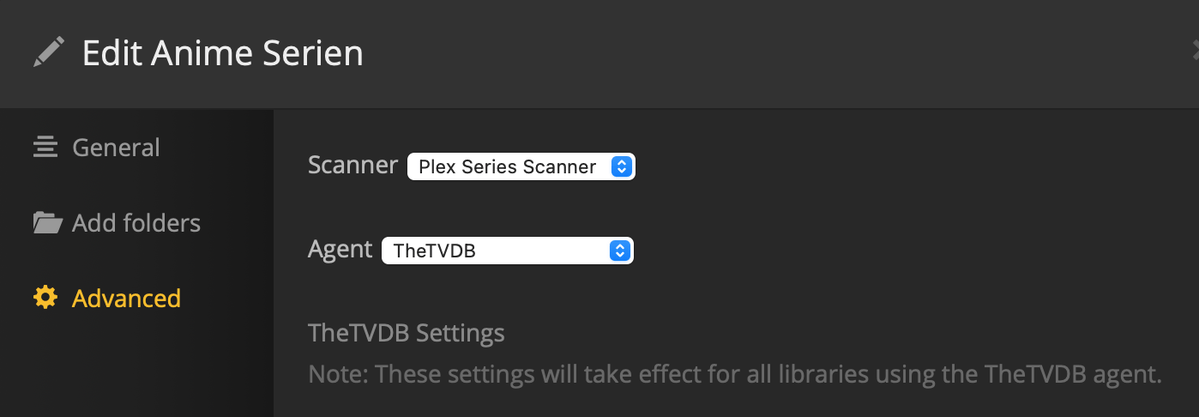Click the note about TheTVDB agent libraries
The height and width of the screenshot is (417, 1199).
pyautogui.click(x=734, y=375)
